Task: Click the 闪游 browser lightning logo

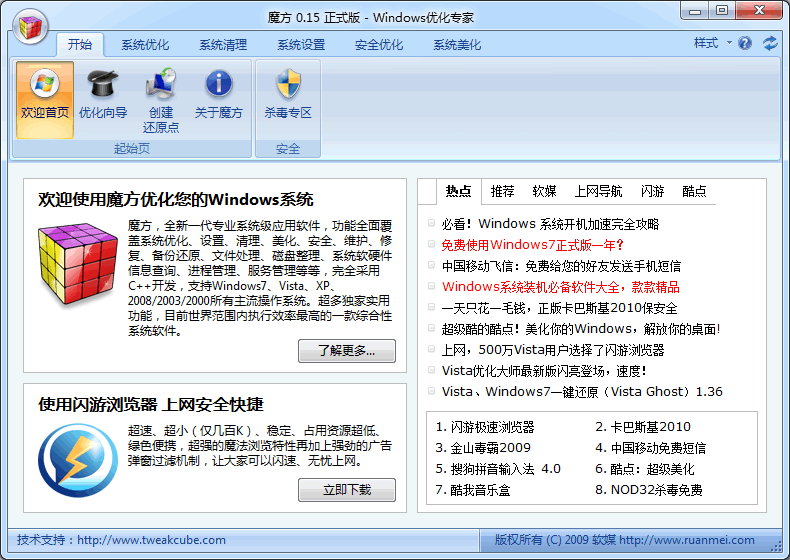Action: click(x=78, y=460)
